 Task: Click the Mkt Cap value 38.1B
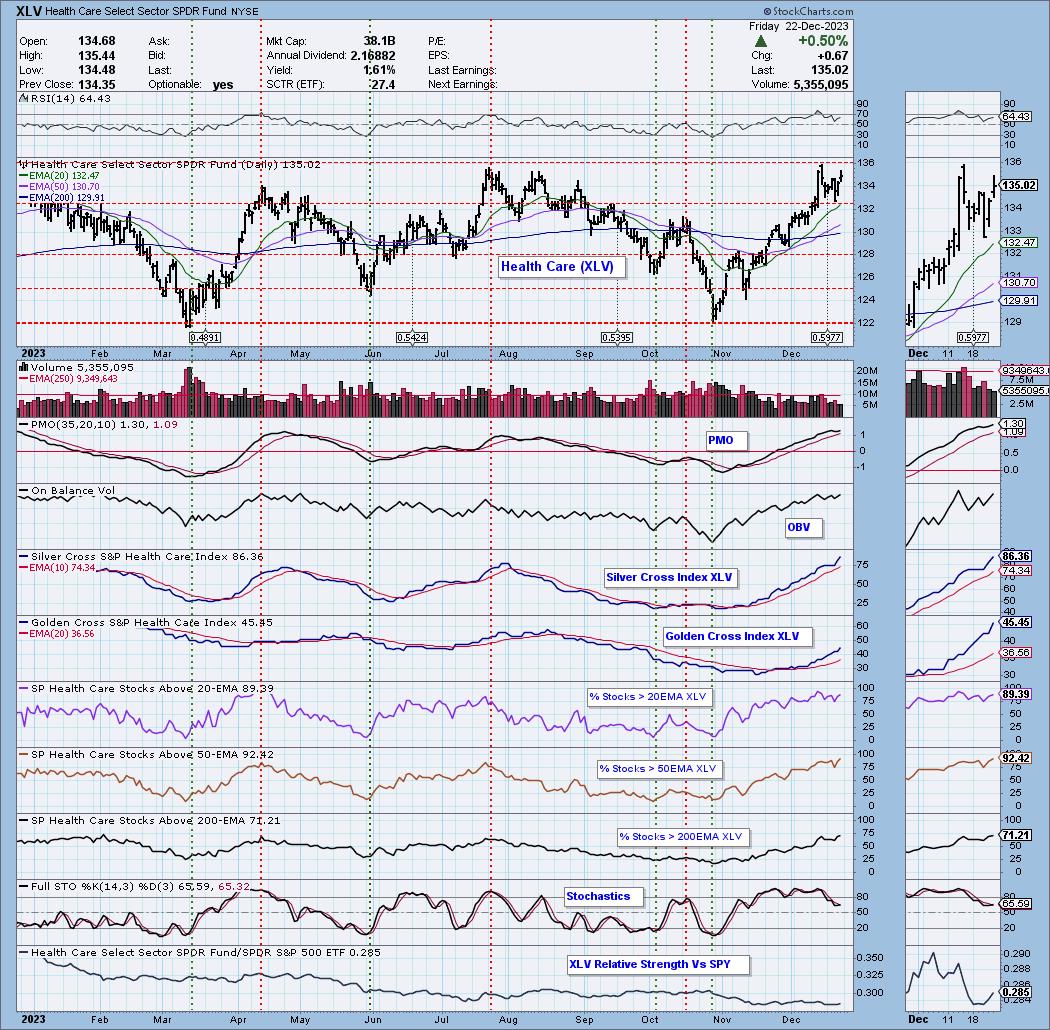tap(379, 42)
